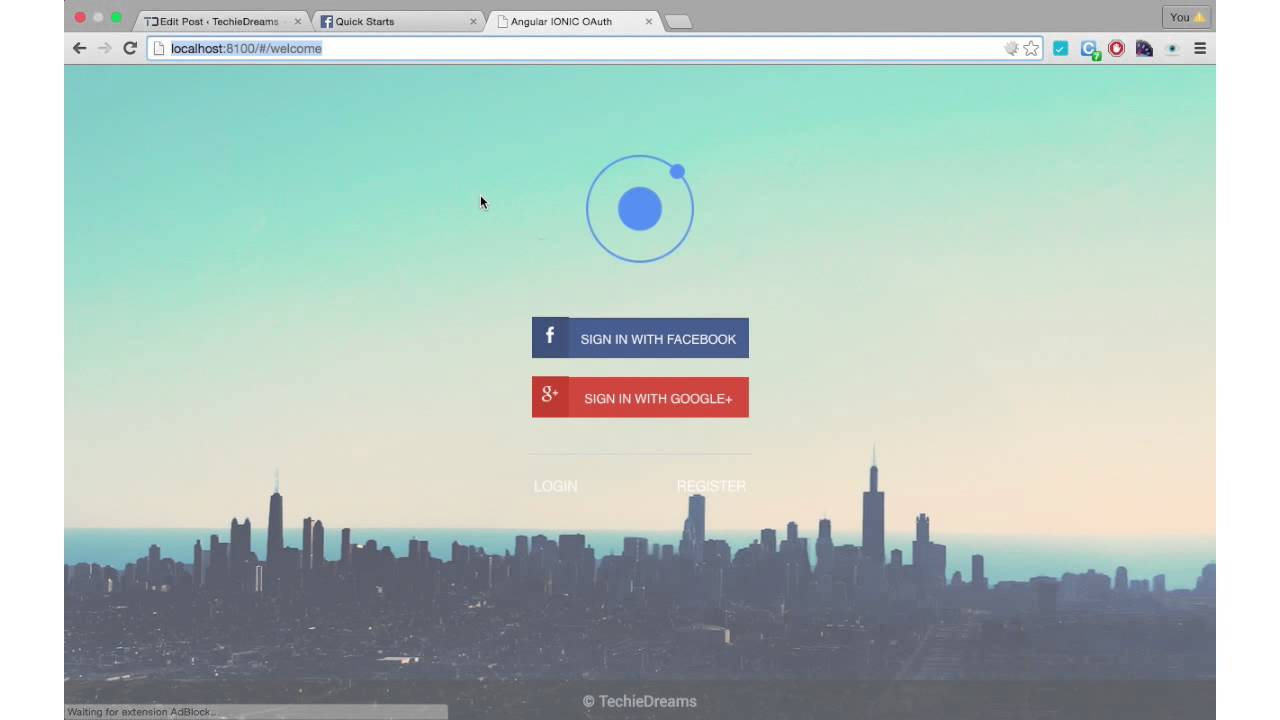Open the LOGIN link
1280x720 pixels.
coord(556,486)
